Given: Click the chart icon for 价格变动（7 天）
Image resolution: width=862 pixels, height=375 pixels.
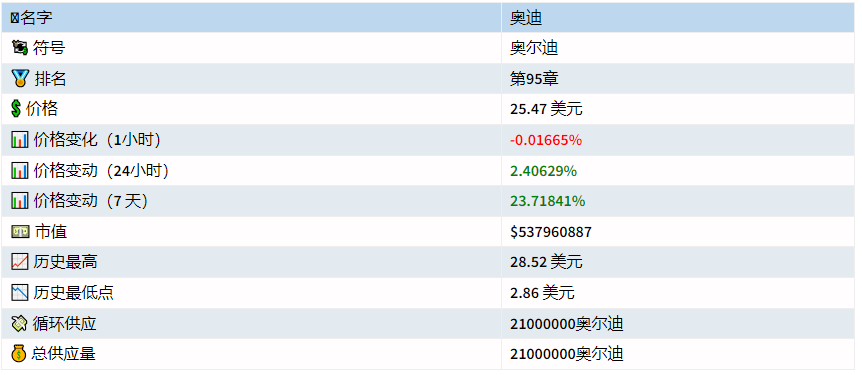Looking at the screenshot, I should point(20,201).
